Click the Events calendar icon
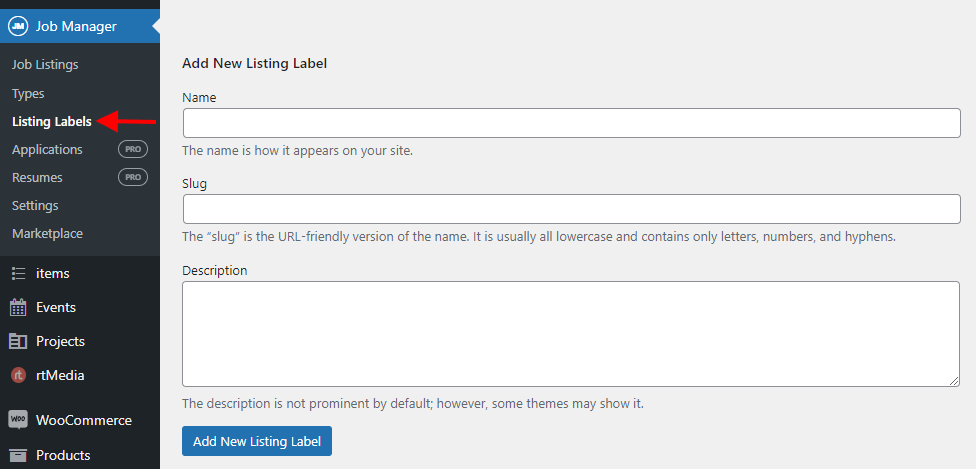976x469 pixels. click(18, 307)
